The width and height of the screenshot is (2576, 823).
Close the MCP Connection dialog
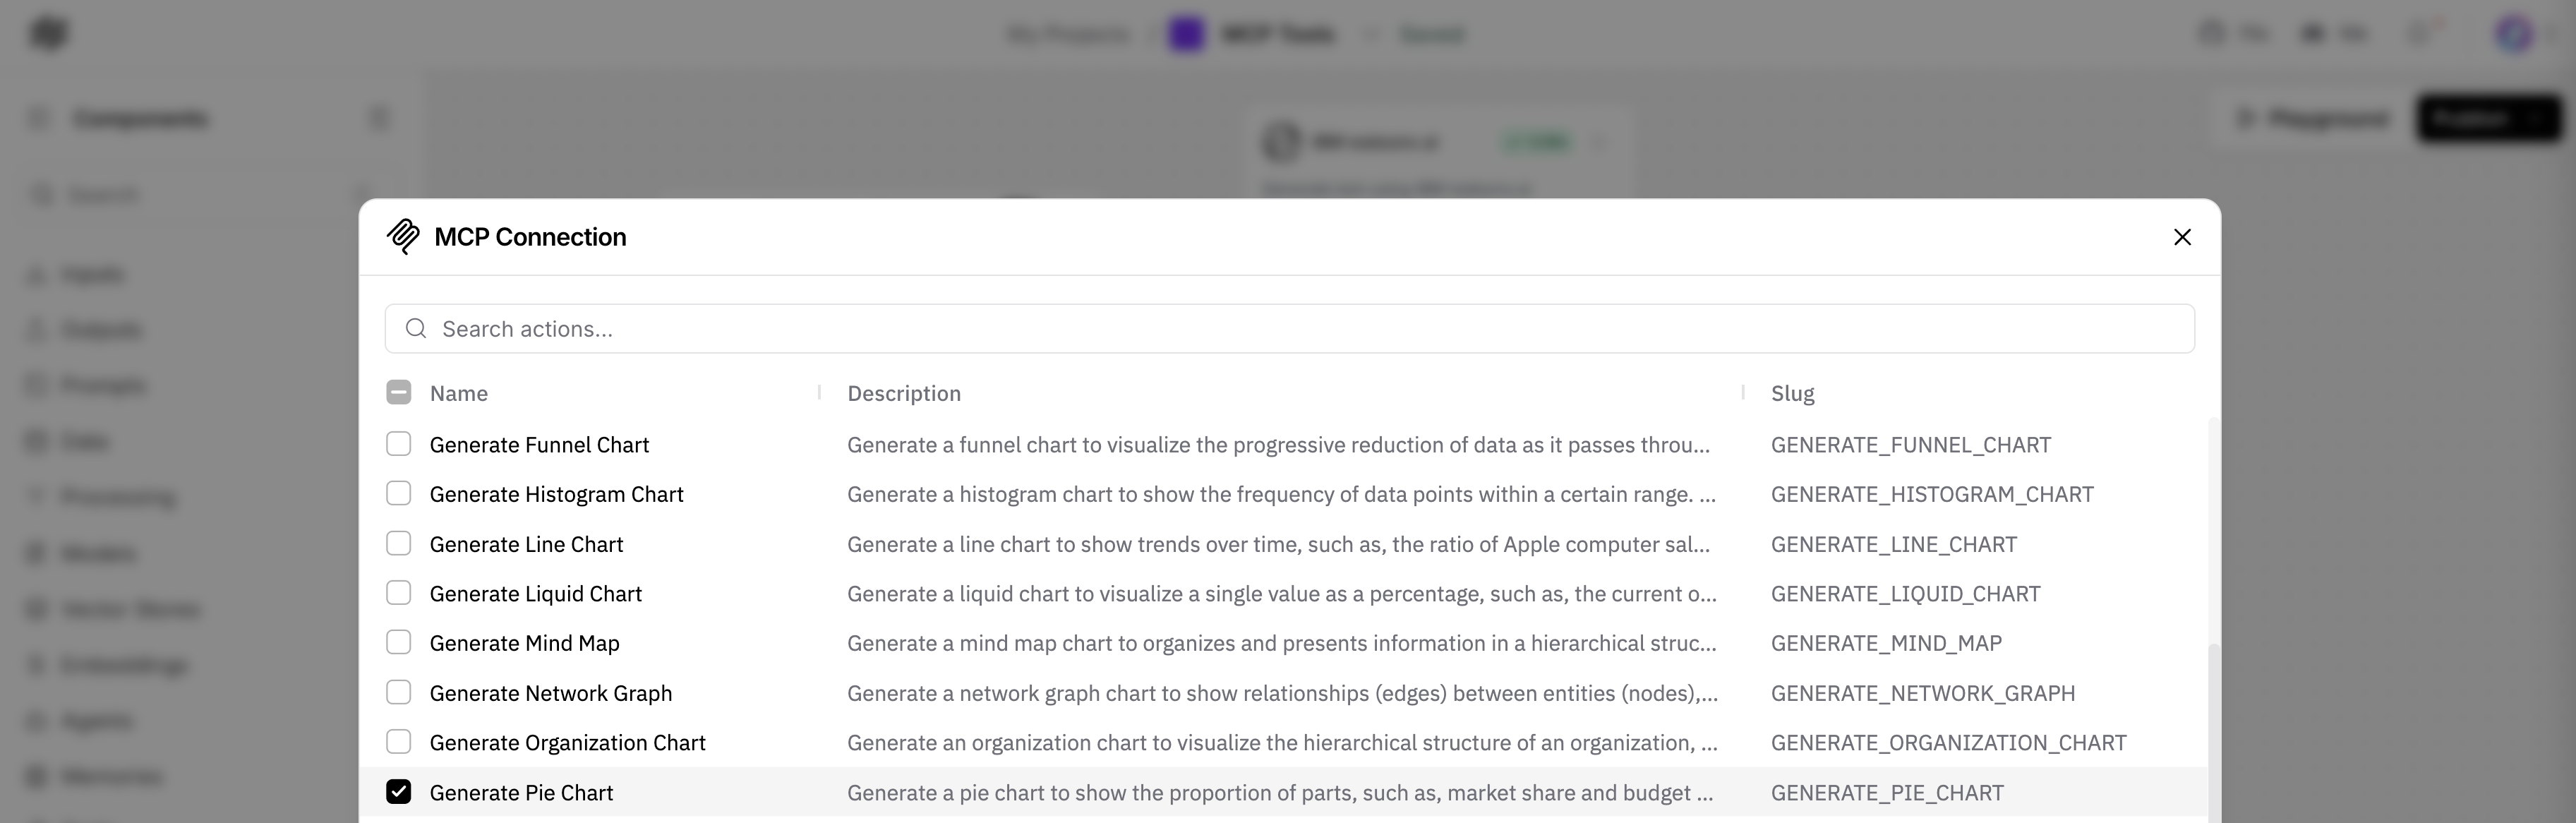pos(2182,237)
